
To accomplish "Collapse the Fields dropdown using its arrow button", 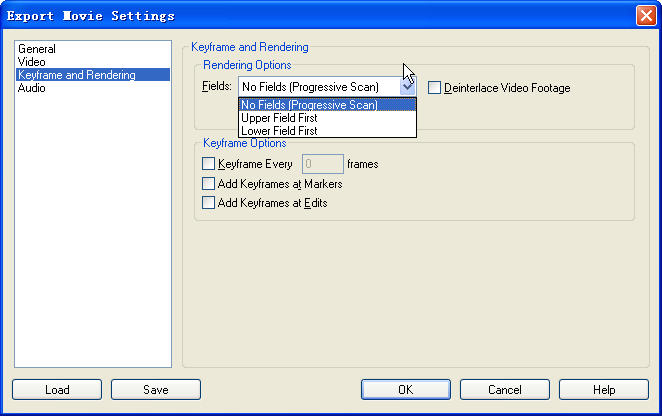I will 408,87.
